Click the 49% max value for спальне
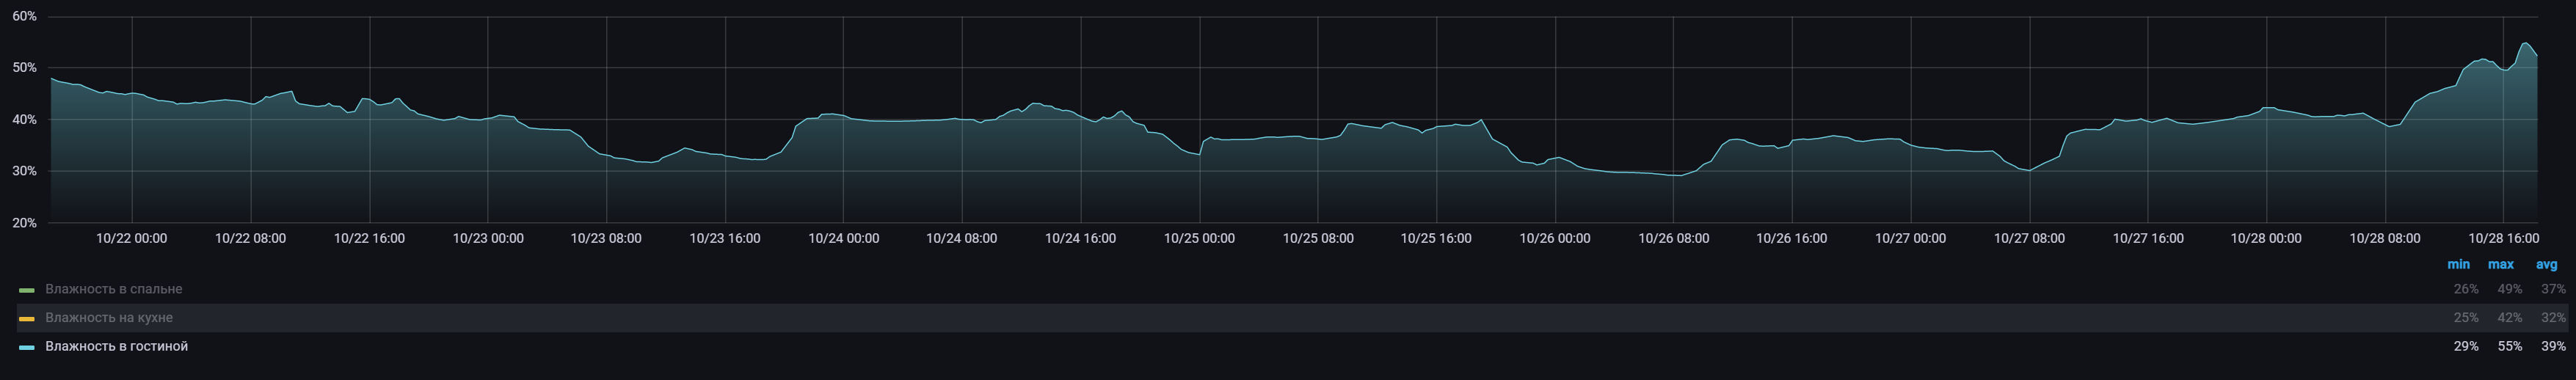The height and width of the screenshot is (380, 2576). 2509,289
